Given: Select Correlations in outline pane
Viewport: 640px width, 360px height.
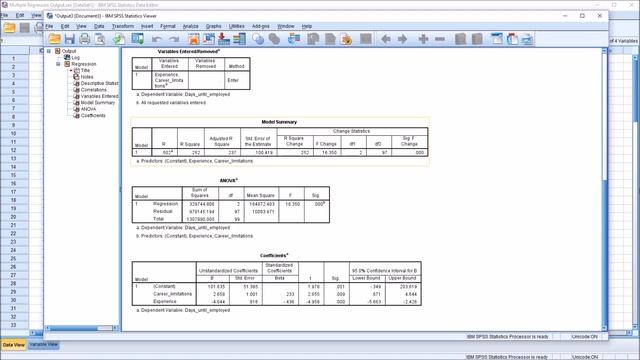Looking at the screenshot, I should pos(93,90).
